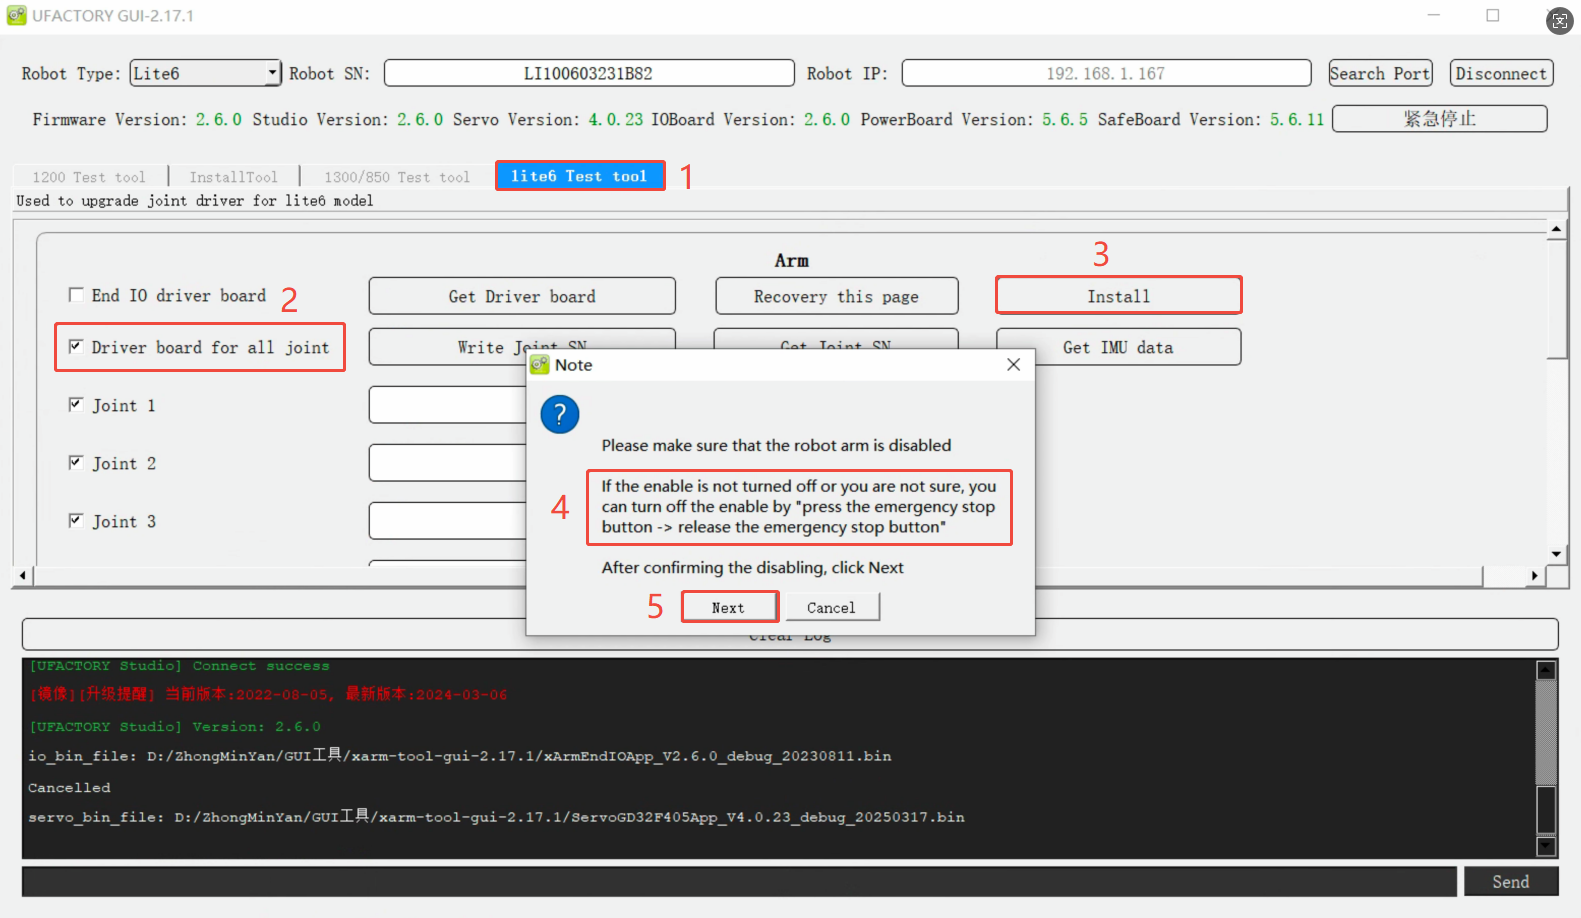Click Firmware Version value 2.6.0

click(218, 119)
